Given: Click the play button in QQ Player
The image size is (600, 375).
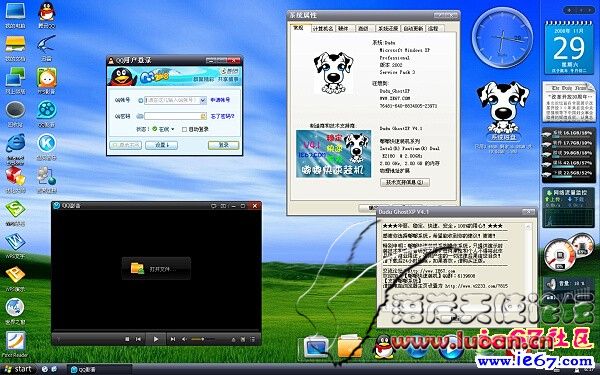Looking at the screenshot, I should point(156,339).
